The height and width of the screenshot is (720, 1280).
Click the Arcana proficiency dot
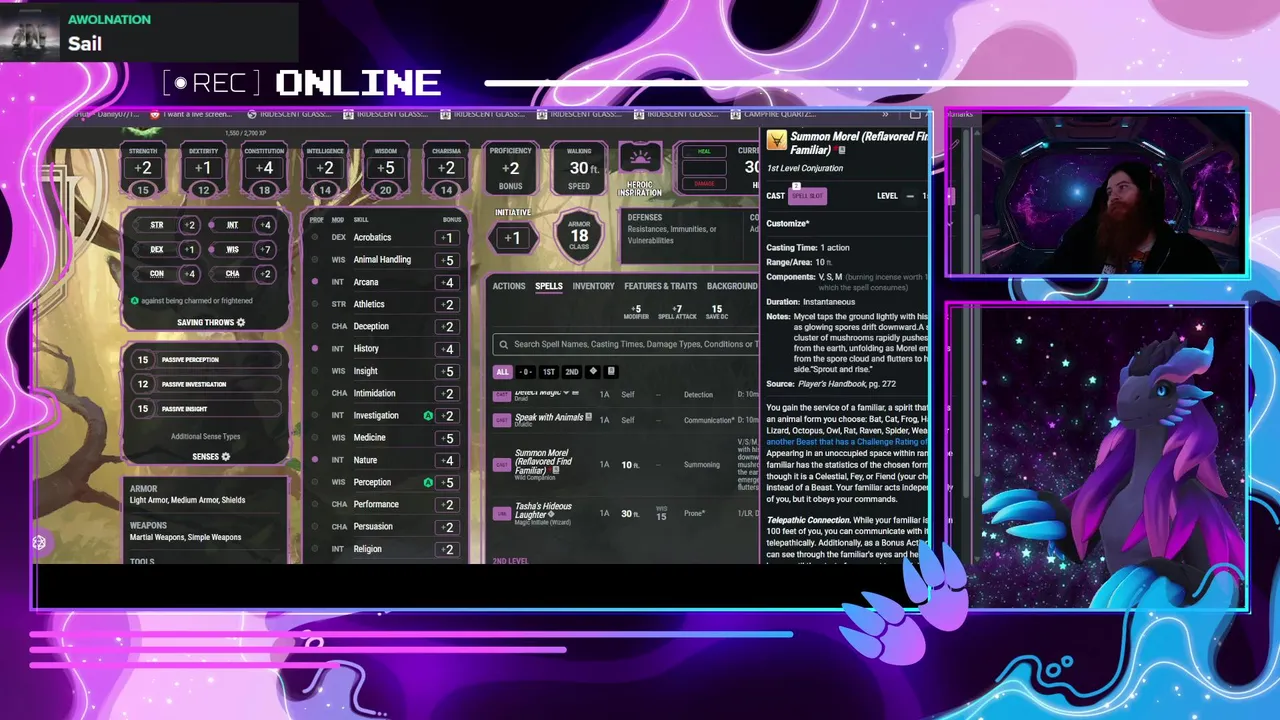pyautogui.click(x=315, y=282)
